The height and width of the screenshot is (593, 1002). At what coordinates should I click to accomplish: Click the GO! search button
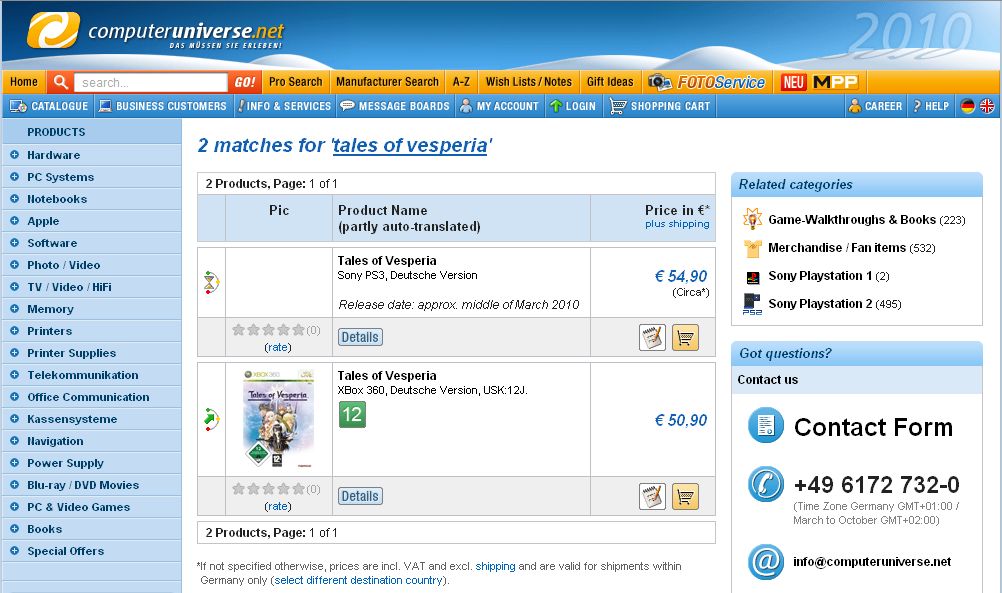click(245, 82)
